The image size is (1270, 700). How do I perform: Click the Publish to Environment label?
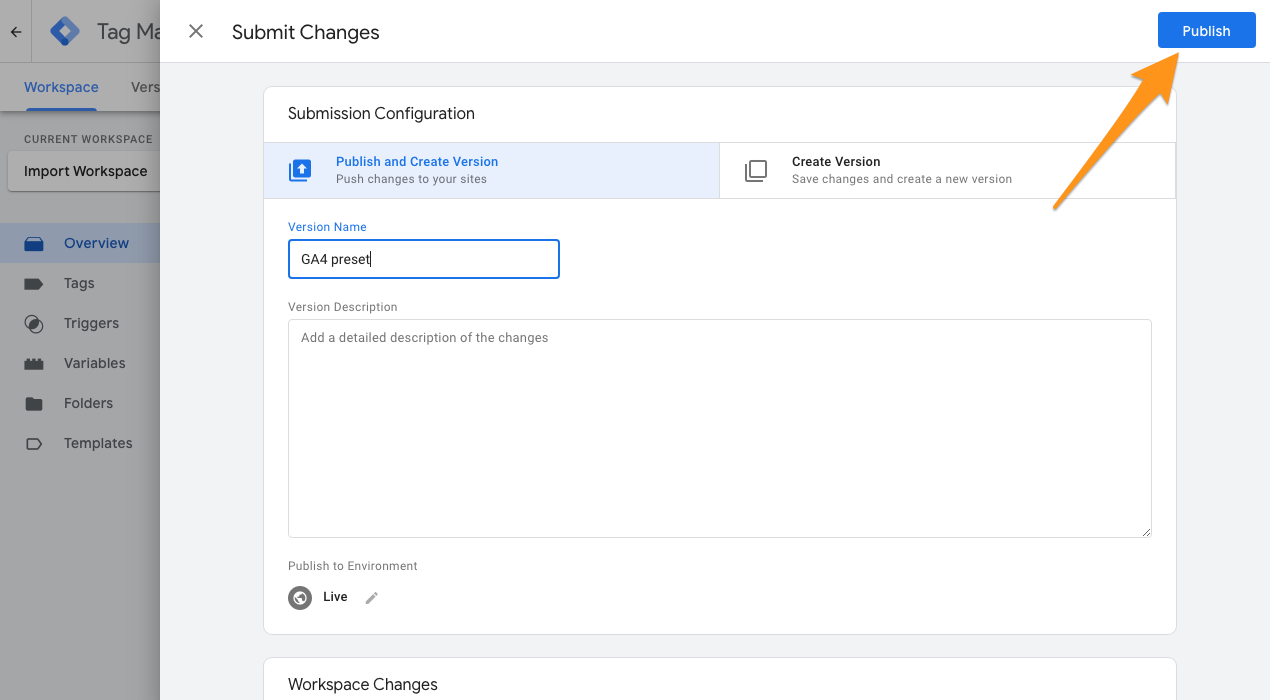(x=353, y=566)
